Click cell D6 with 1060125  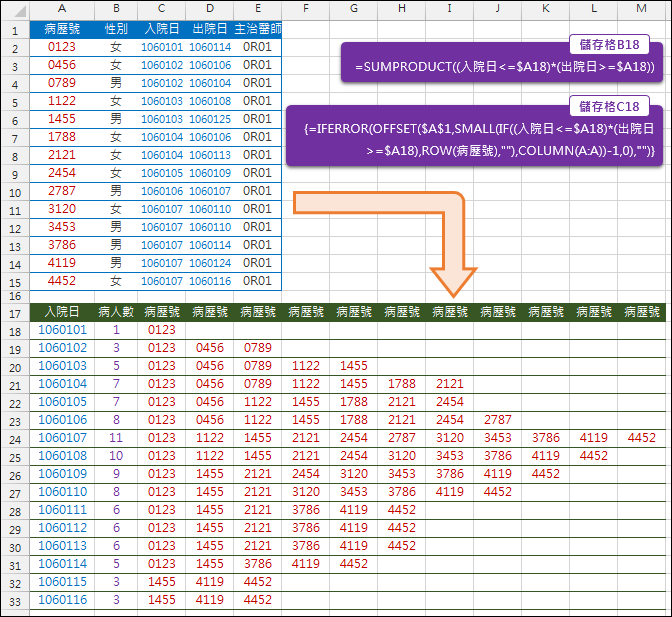[210, 119]
